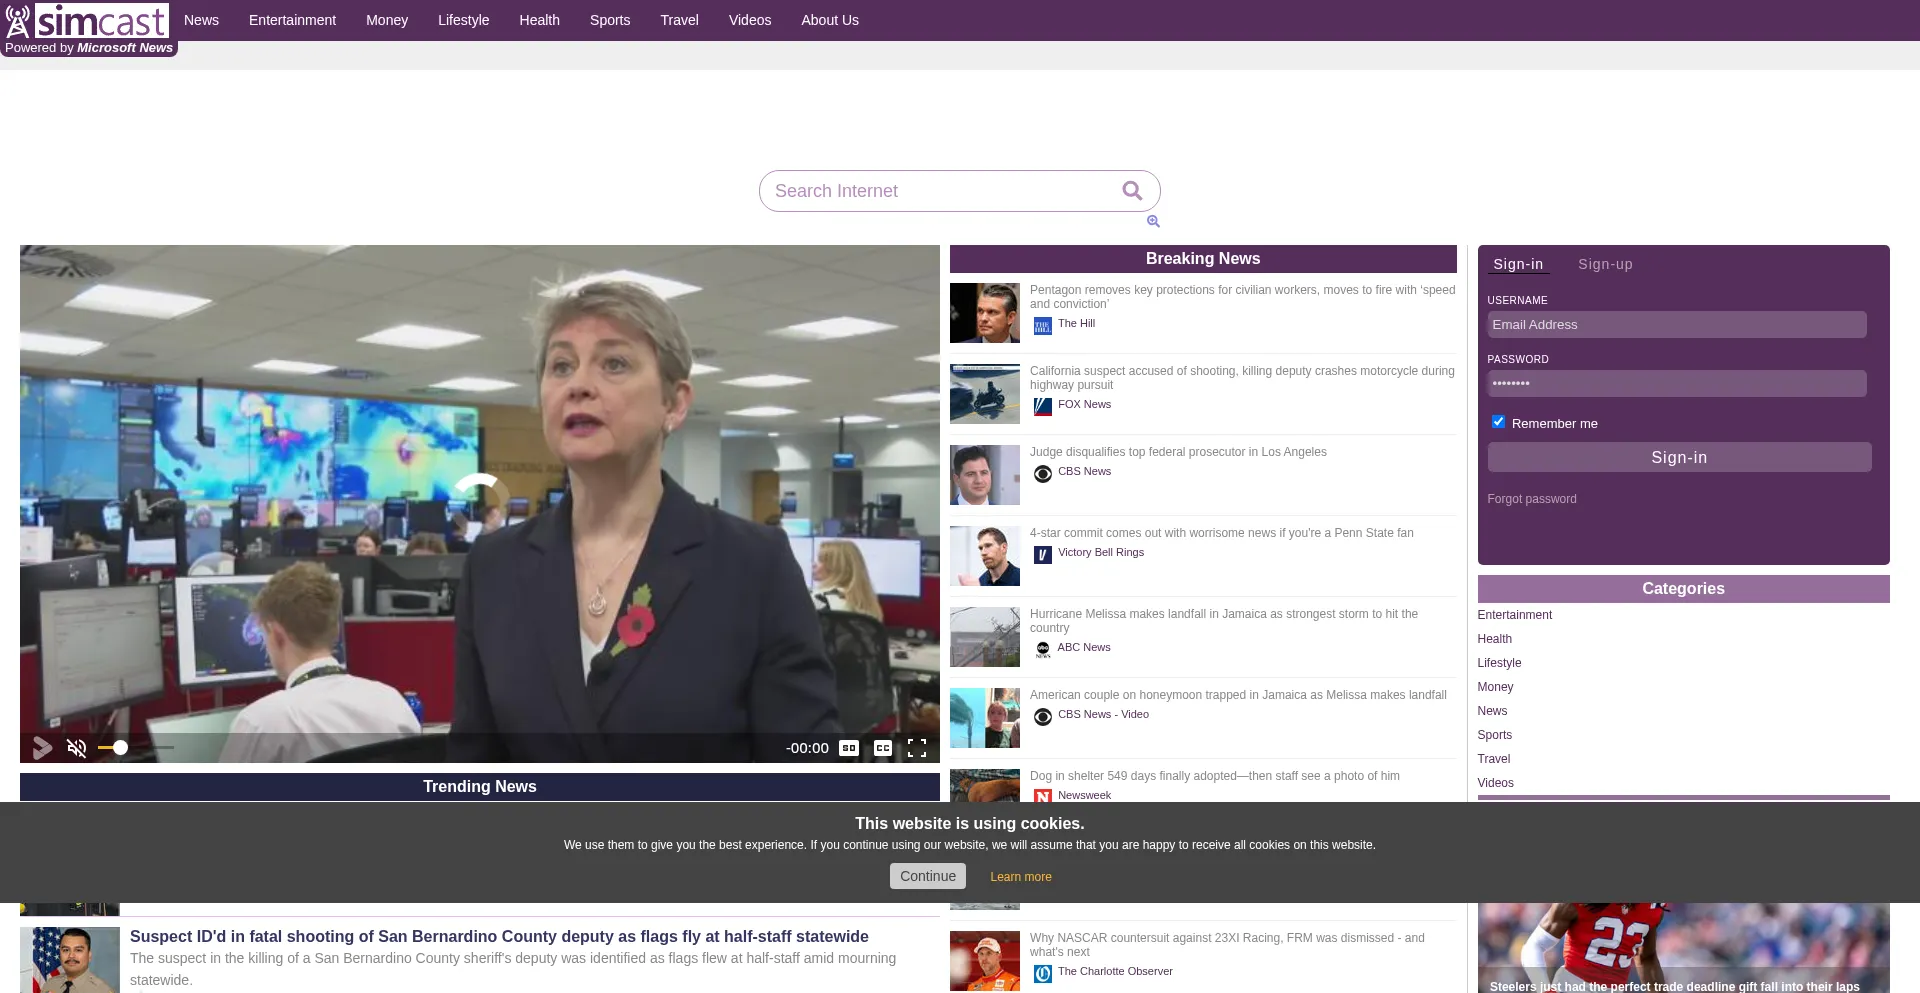Click the search magnifier icon
1920x993 pixels.
point(1132,191)
